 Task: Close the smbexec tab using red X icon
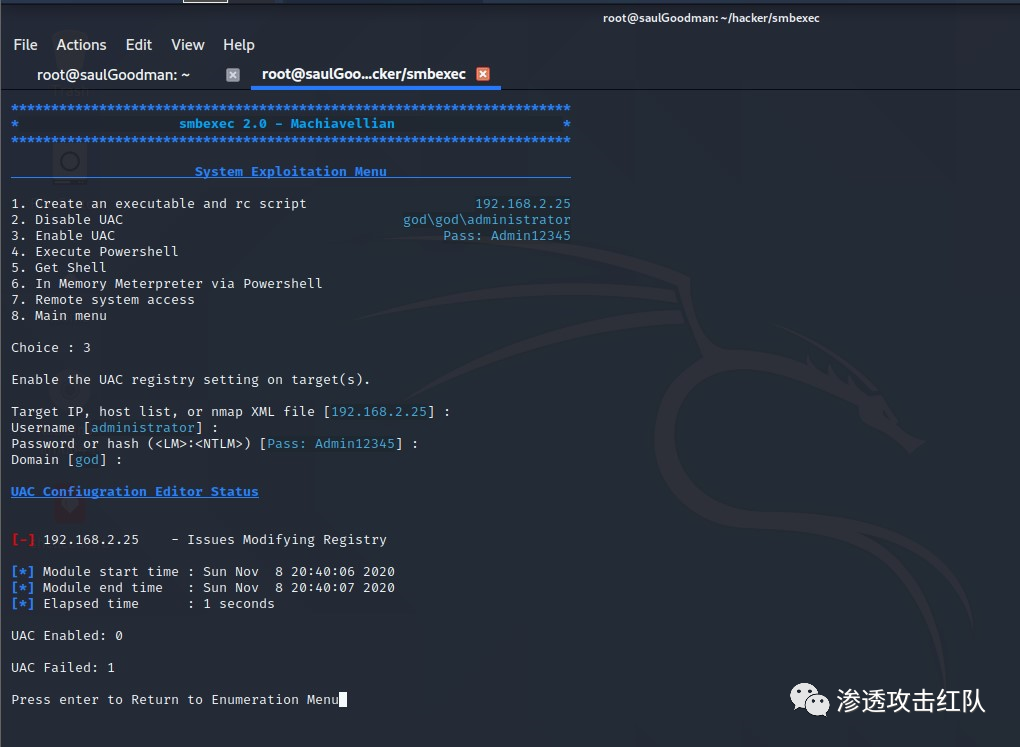(483, 75)
